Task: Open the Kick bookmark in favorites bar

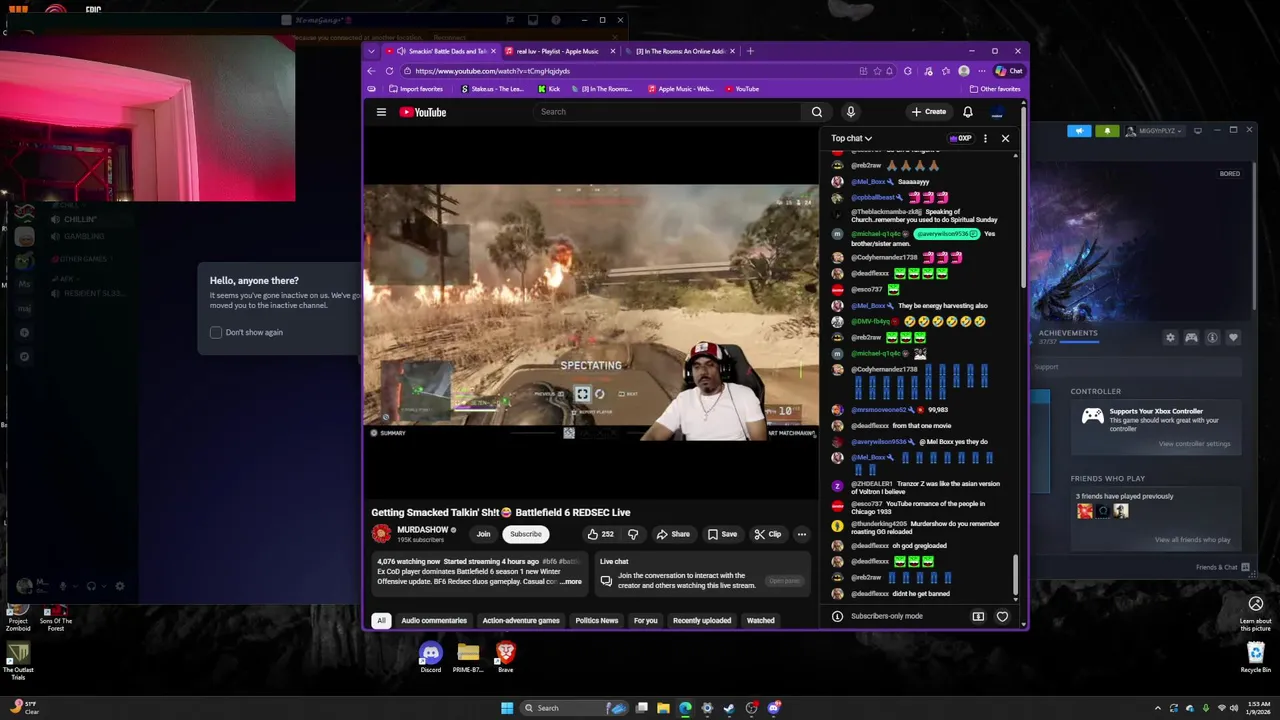Action: [548, 89]
